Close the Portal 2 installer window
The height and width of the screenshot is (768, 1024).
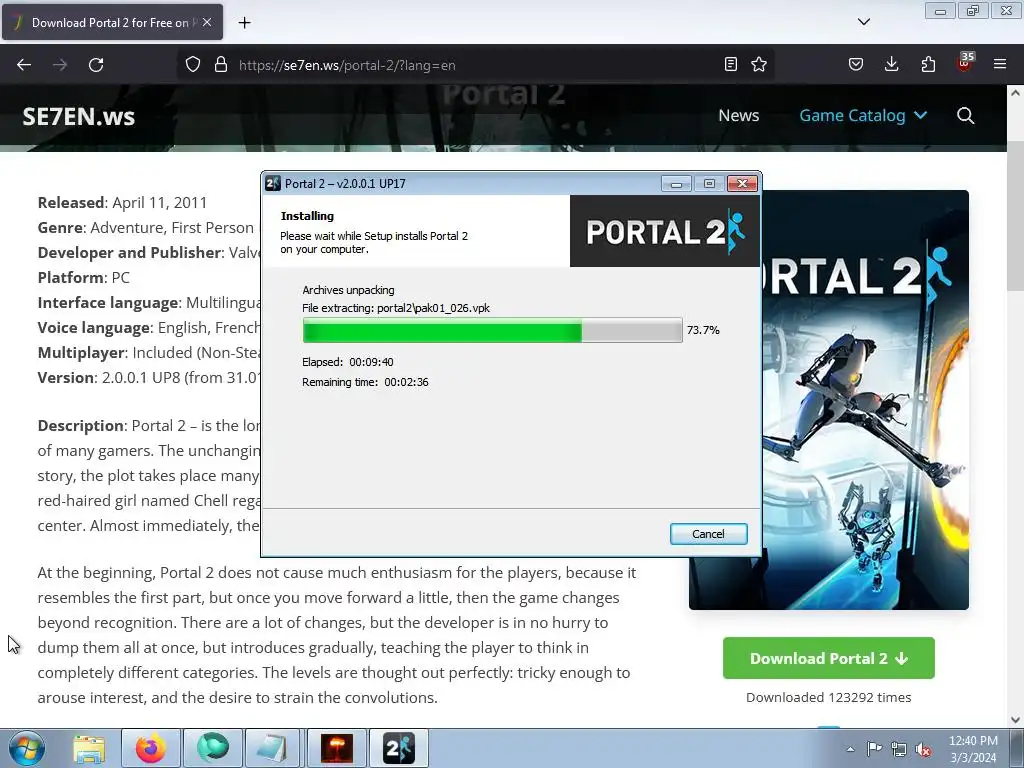[743, 184]
